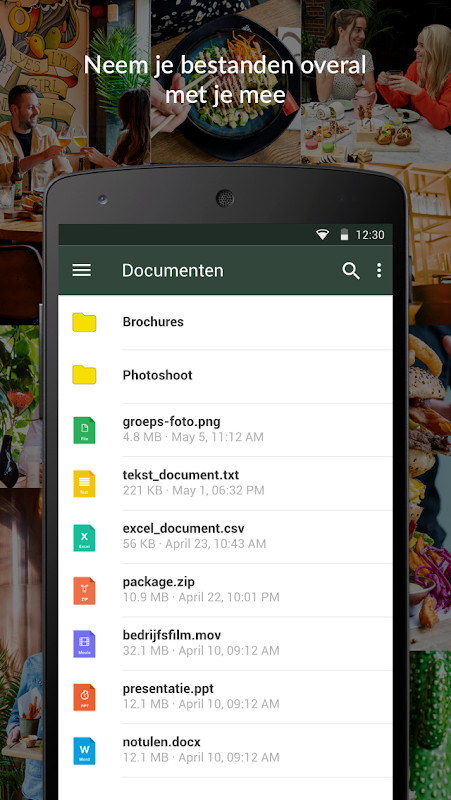This screenshot has width=451, height=800.
Task: Click the teal Excel icon for excel_document.csv
Action: tap(84, 537)
